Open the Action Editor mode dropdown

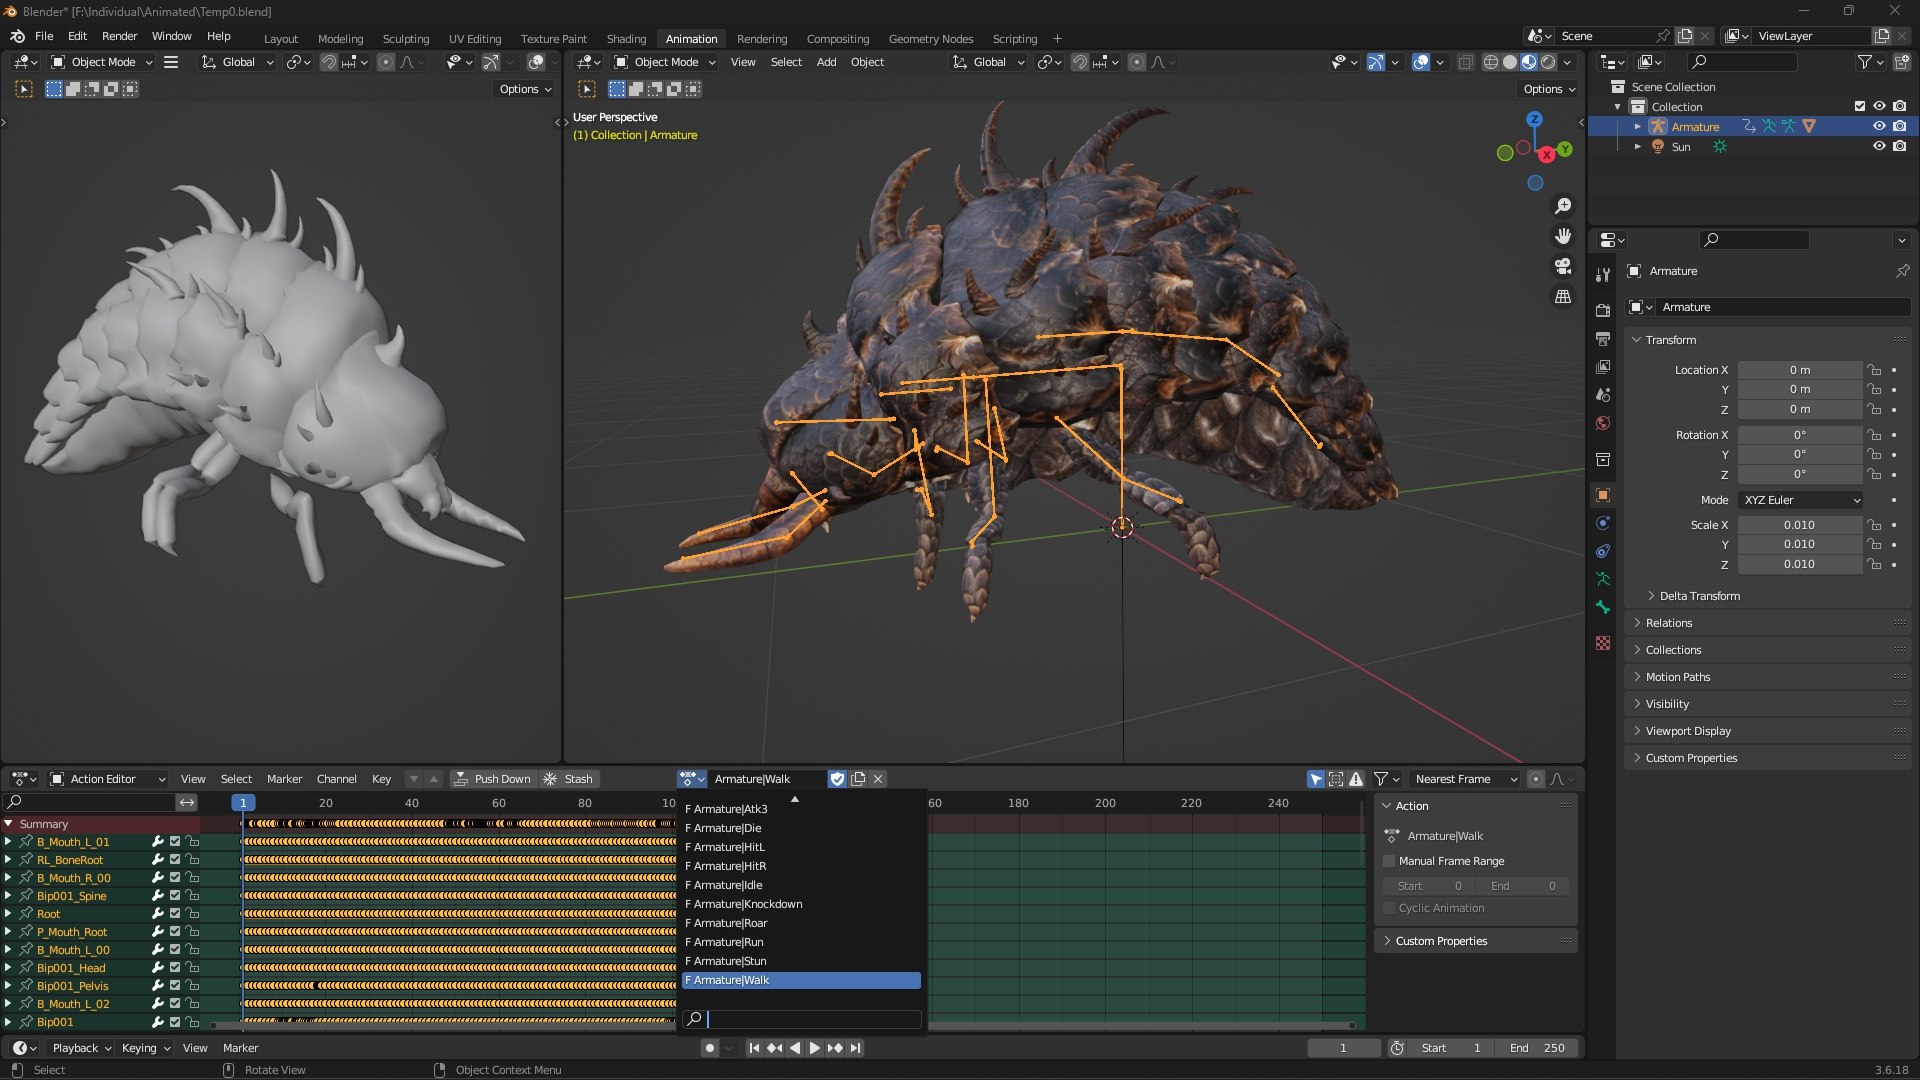(107, 779)
